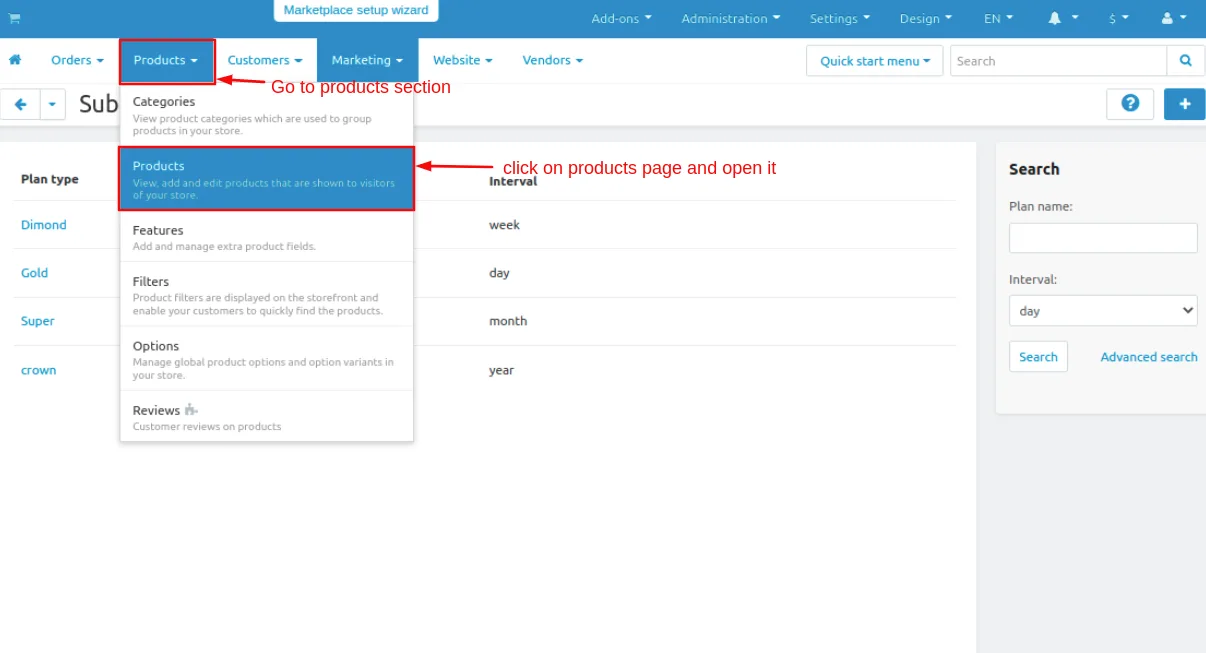Click the search magnifier button
The image size is (1206, 653).
click(x=1185, y=61)
